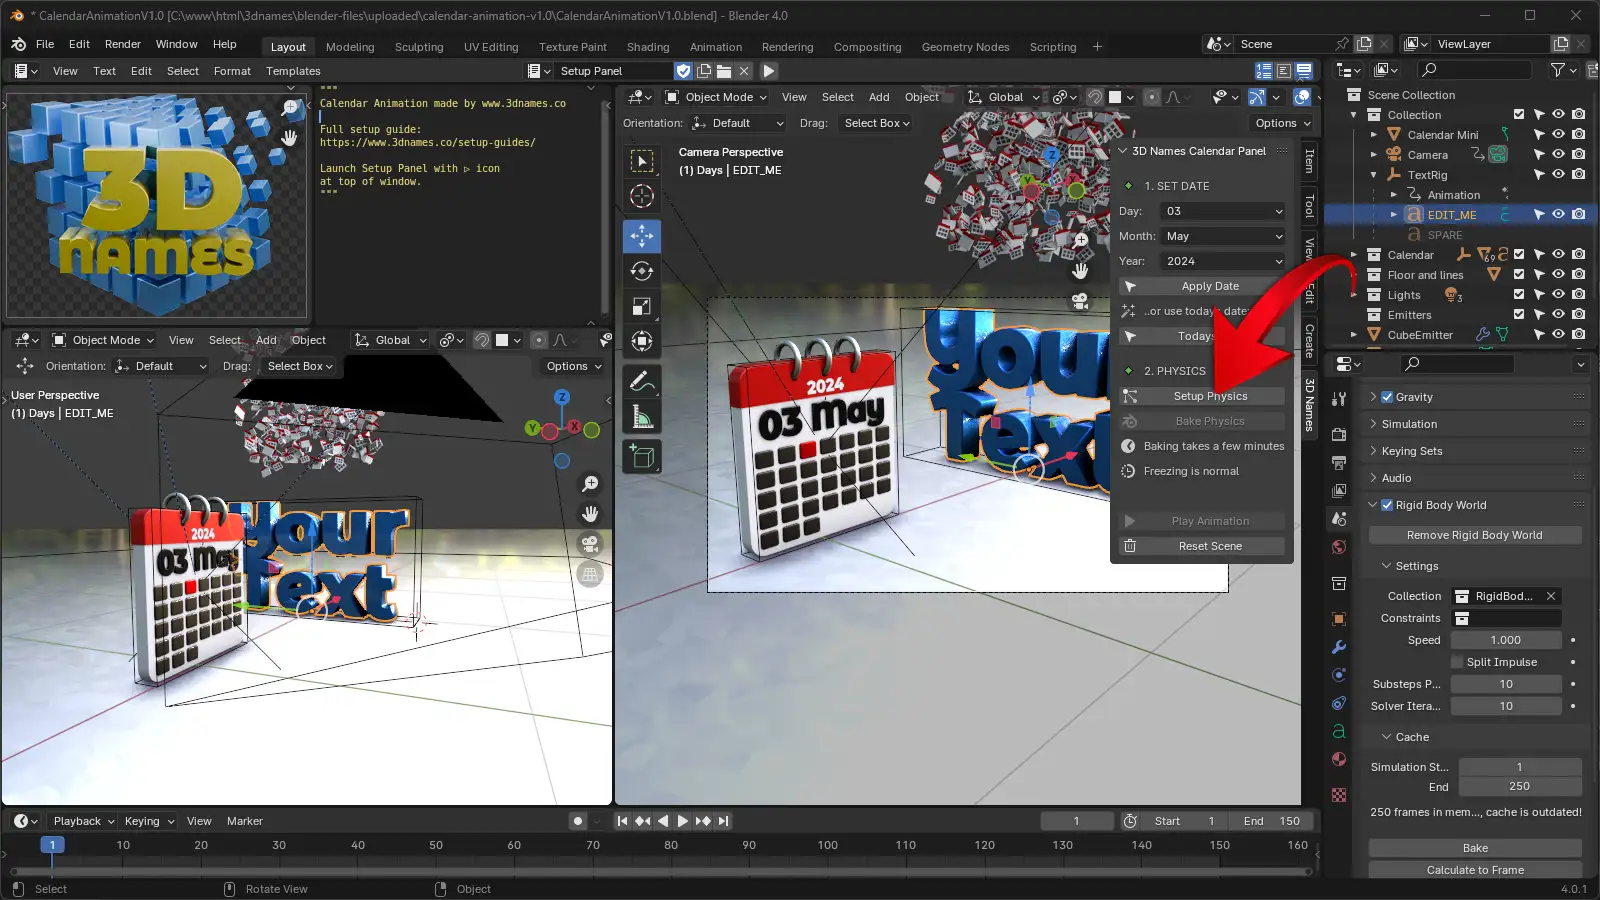Hide the EDIT_ME object in the viewport

point(1558,215)
